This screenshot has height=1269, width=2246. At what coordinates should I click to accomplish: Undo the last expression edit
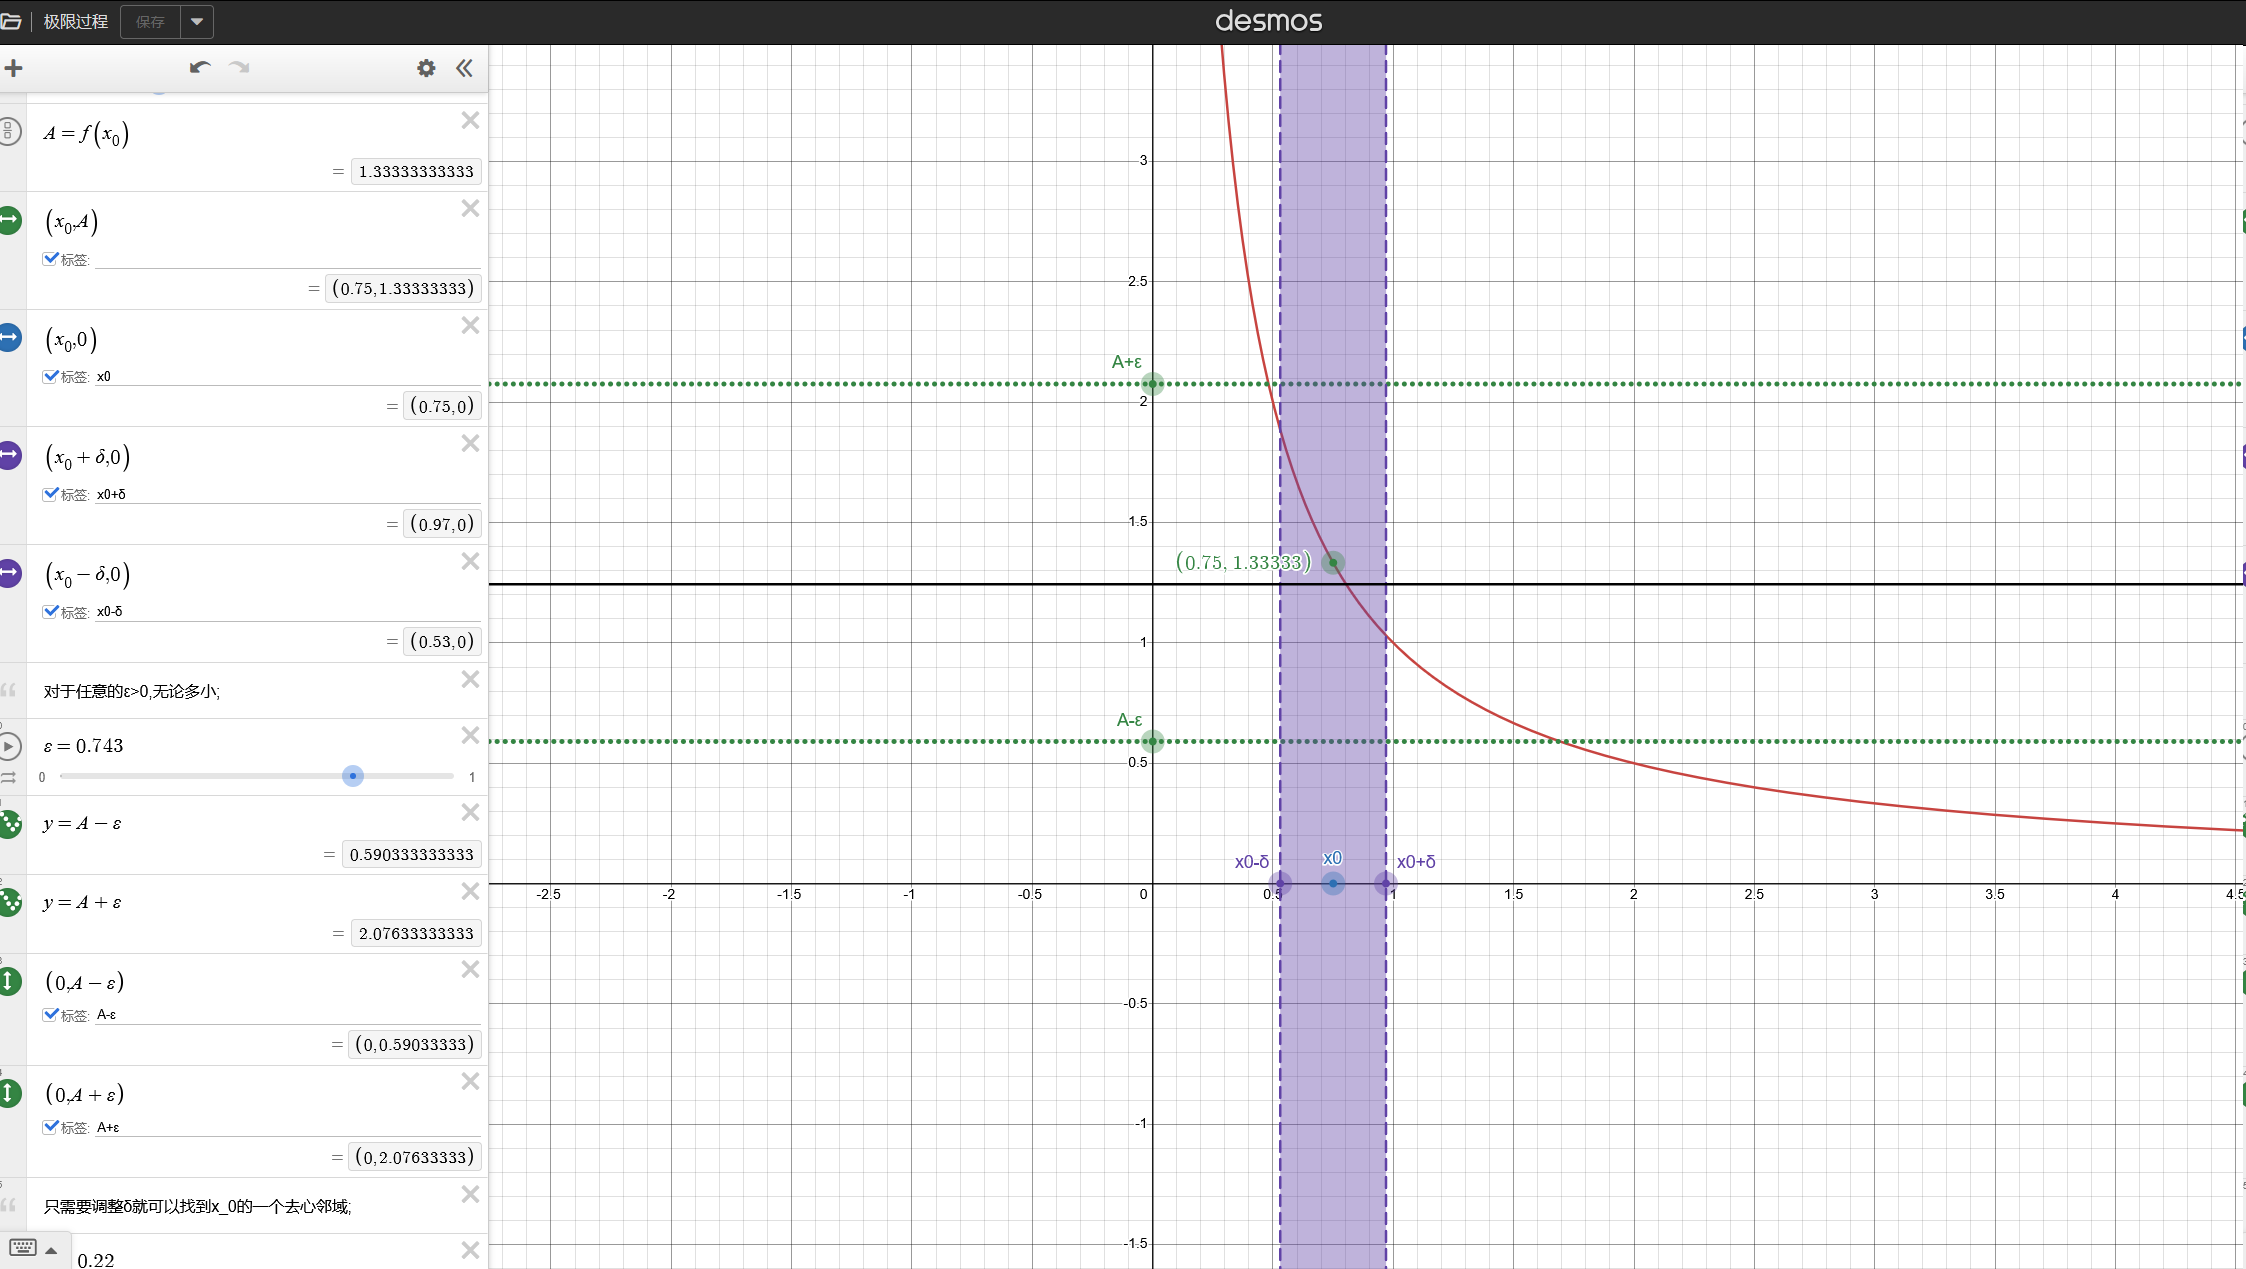(x=199, y=68)
